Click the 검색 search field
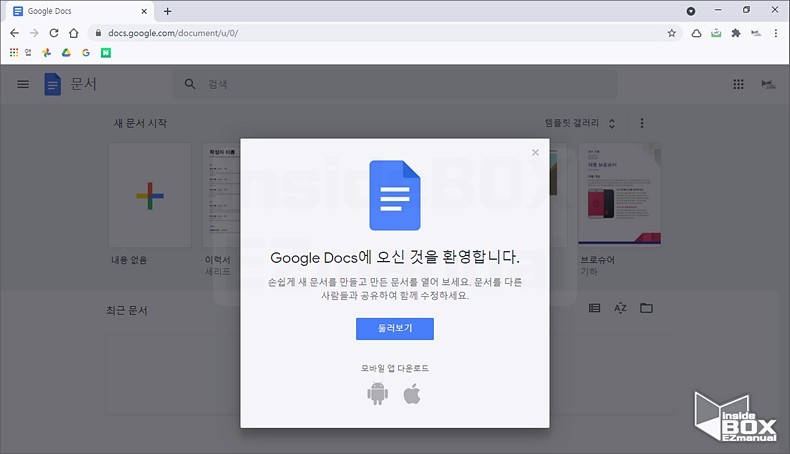Screen dimensions: 790x454 [300, 85]
